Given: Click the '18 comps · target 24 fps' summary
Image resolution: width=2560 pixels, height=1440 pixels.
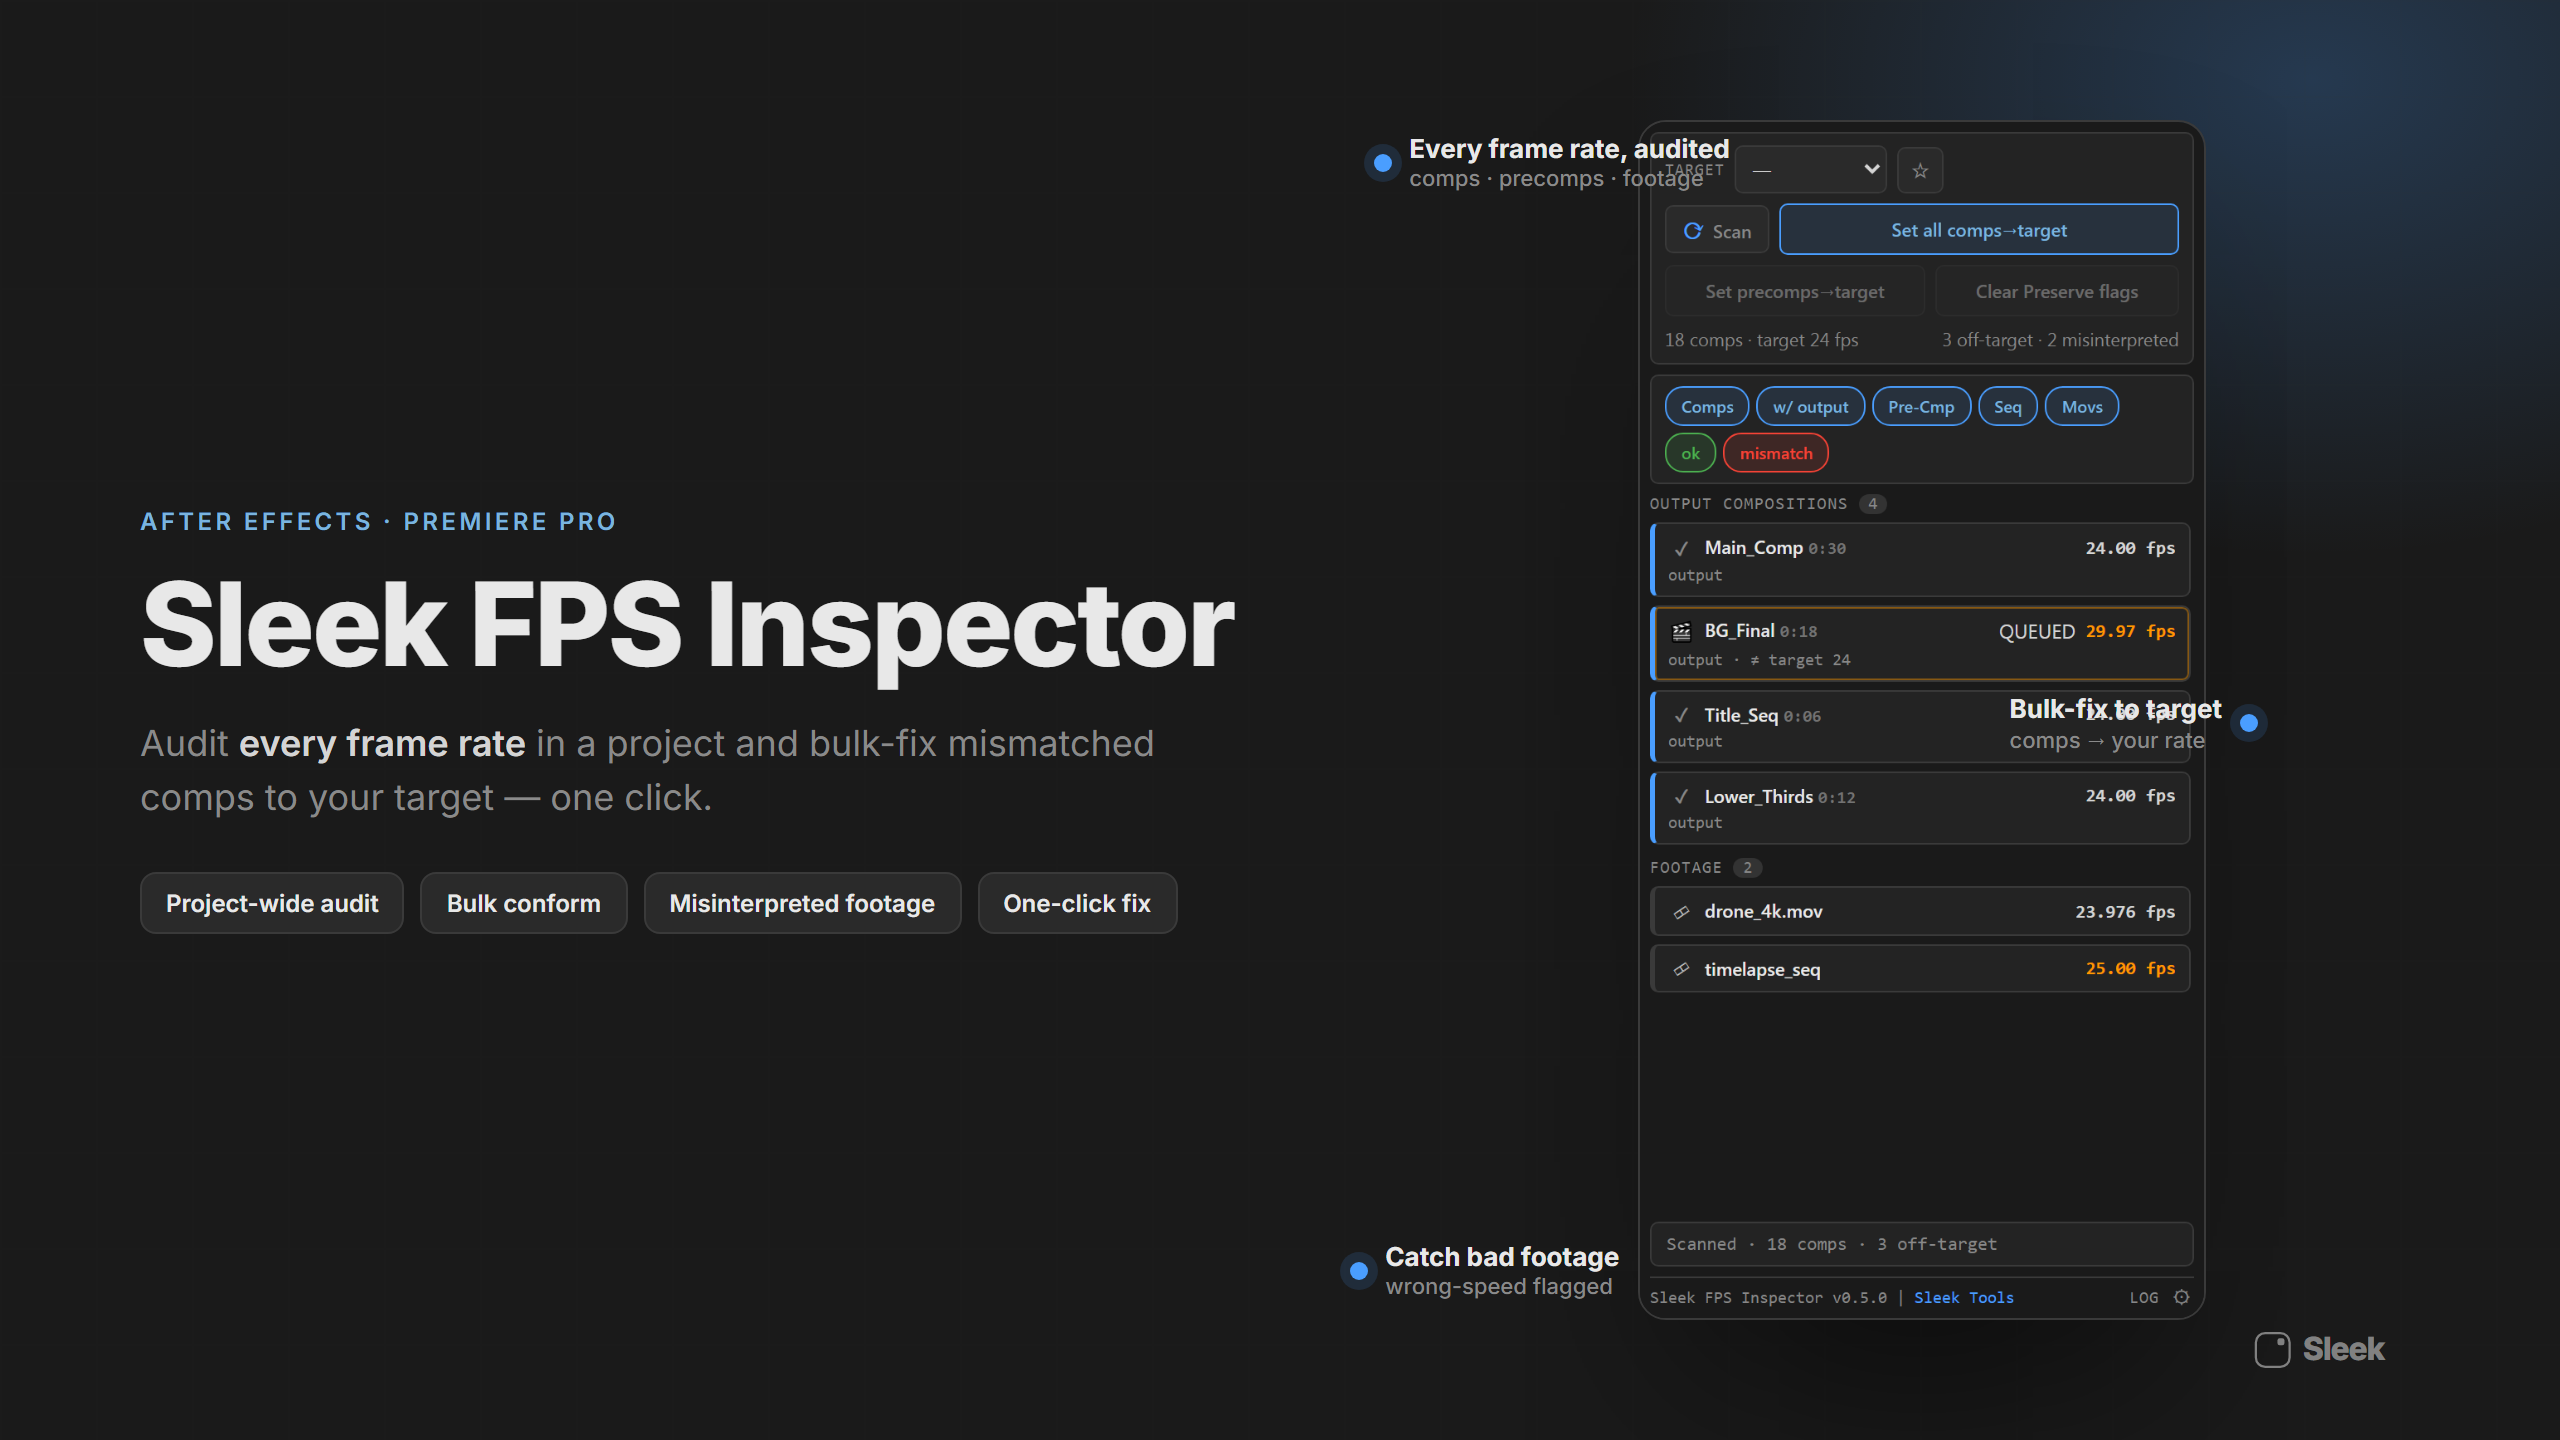Looking at the screenshot, I should (x=1761, y=340).
